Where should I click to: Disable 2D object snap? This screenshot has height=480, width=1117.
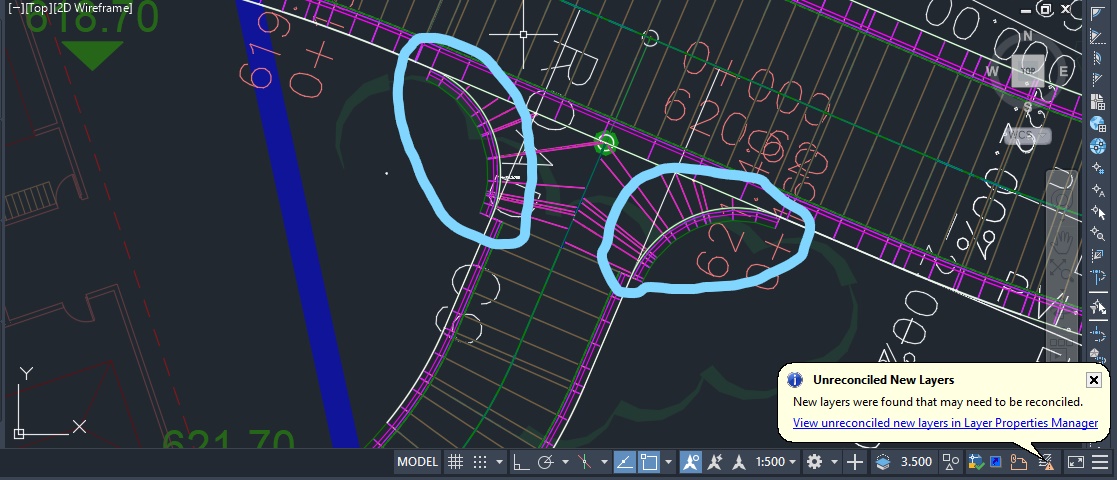pos(649,462)
